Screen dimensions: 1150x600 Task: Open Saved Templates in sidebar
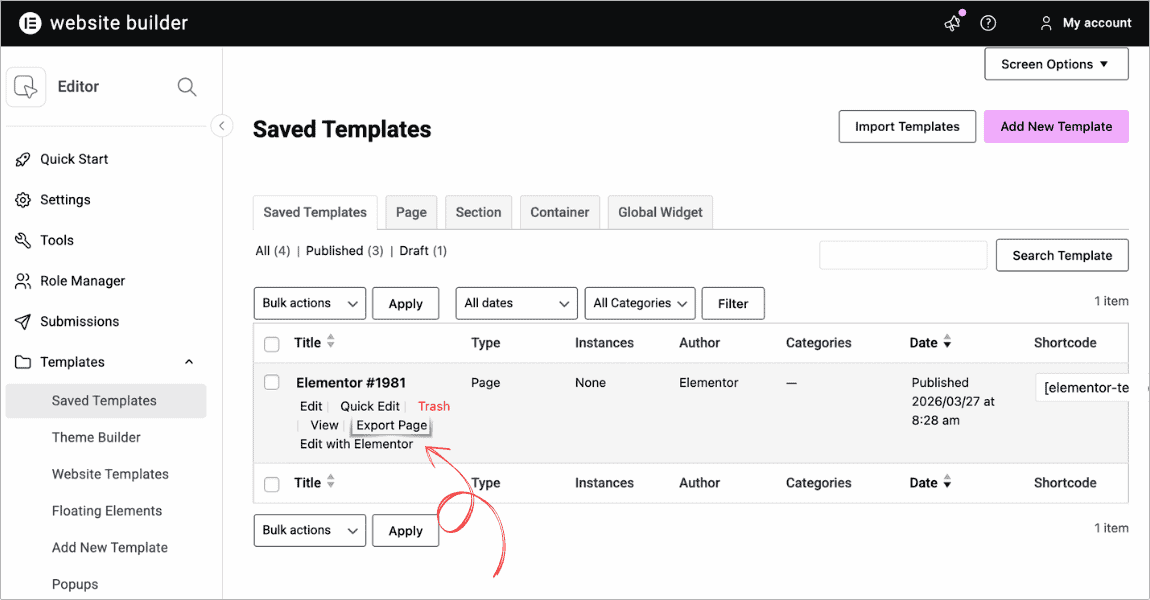click(x=106, y=400)
